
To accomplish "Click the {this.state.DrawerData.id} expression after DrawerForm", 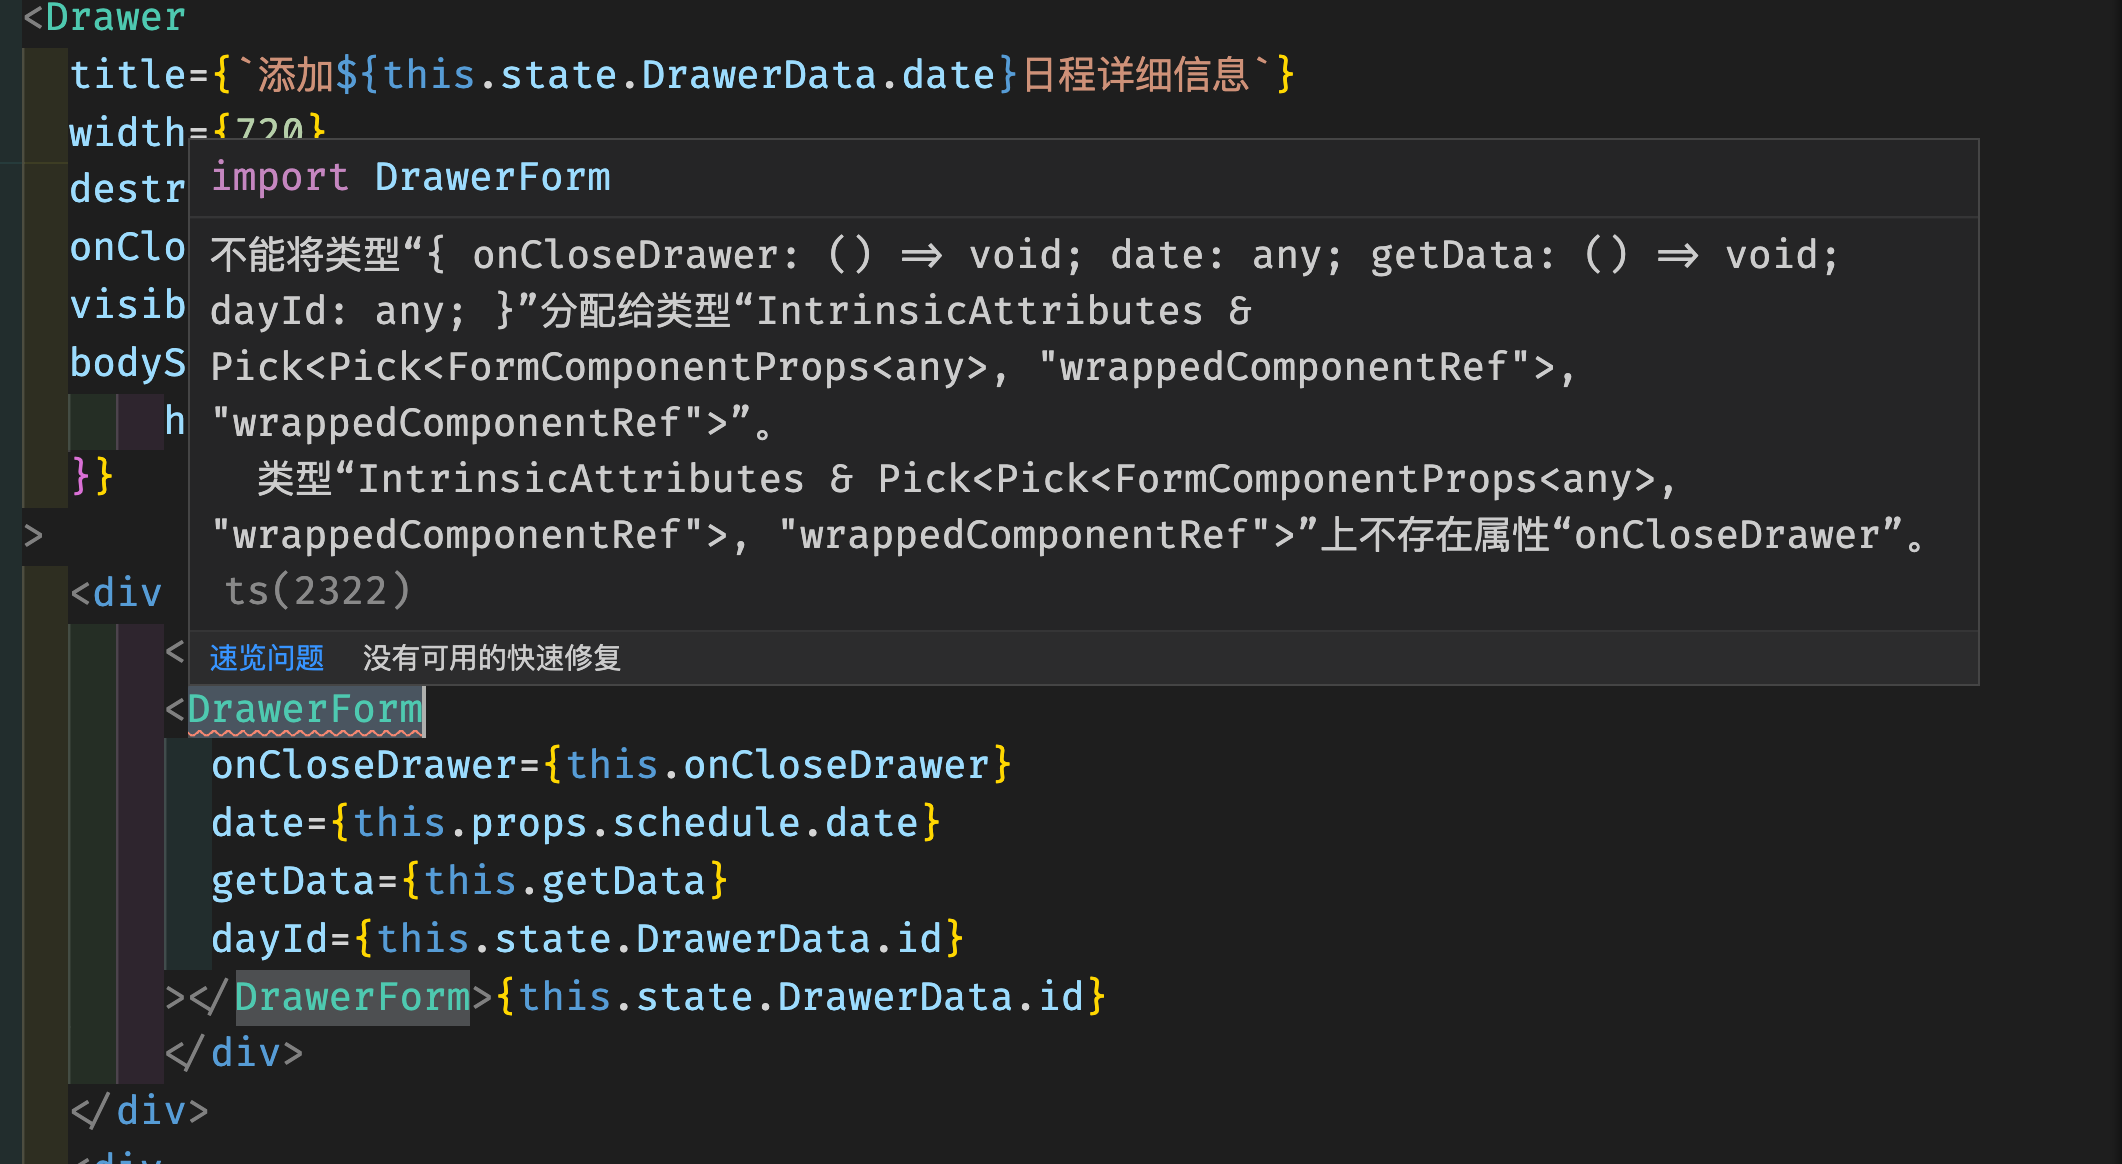I will click(x=800, y=997).
